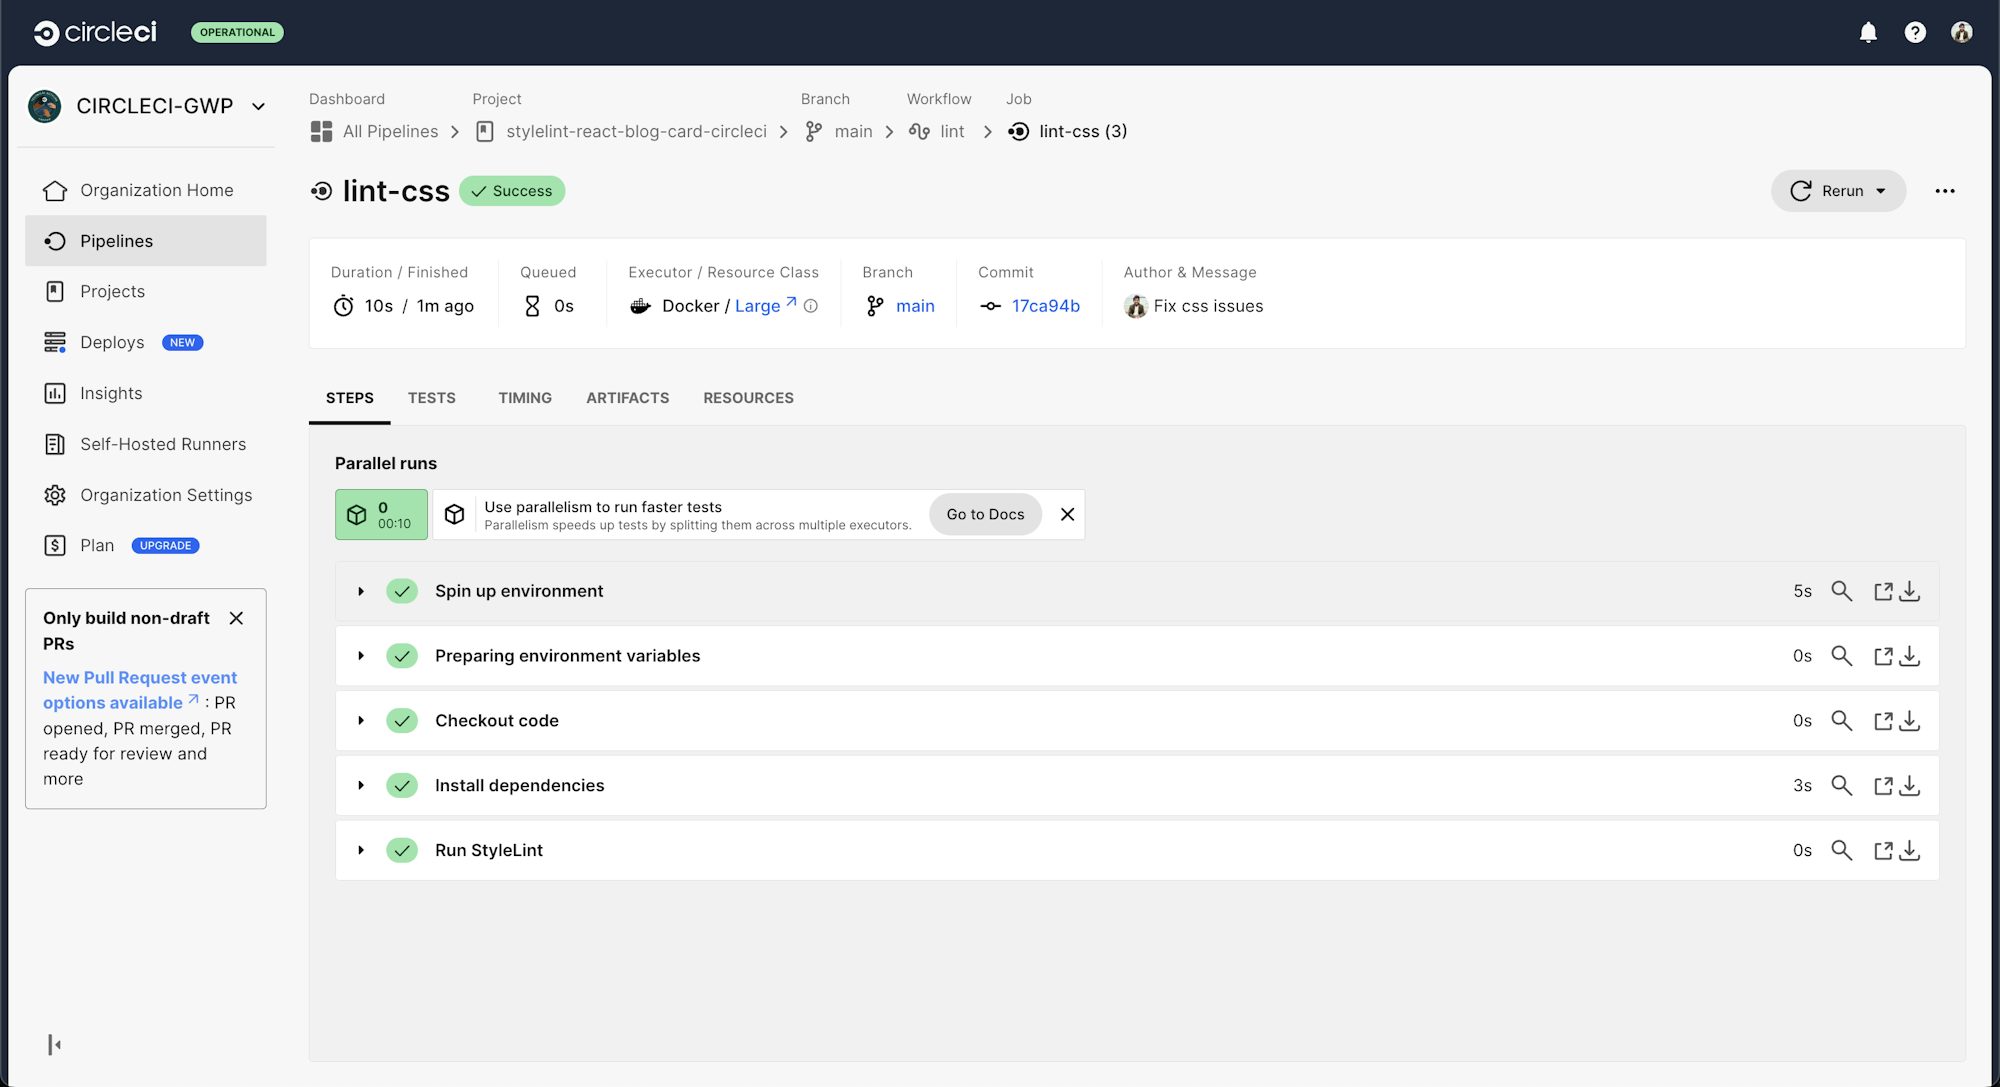Open the CircleCI home logo
Viewport: 2000px width, 1087px height.
(95, 31)
